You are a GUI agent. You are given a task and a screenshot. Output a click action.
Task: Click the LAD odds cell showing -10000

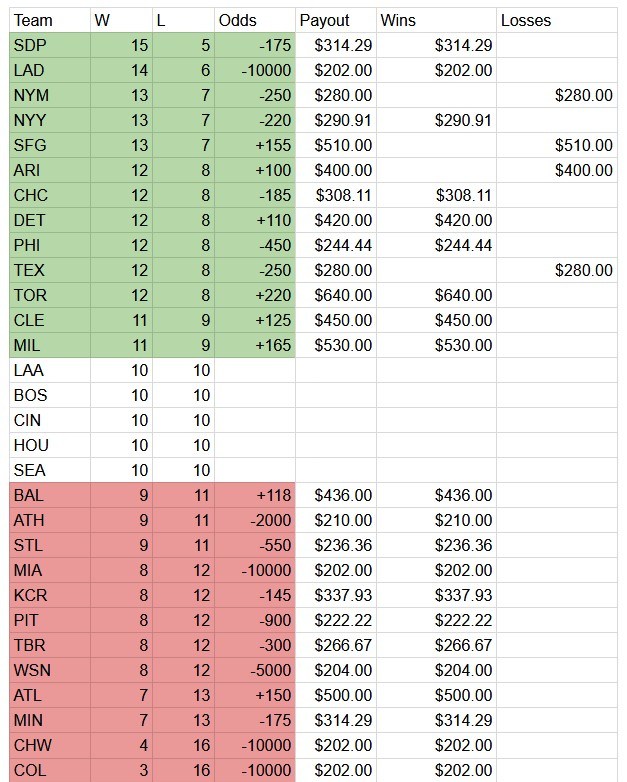(255, 71)
